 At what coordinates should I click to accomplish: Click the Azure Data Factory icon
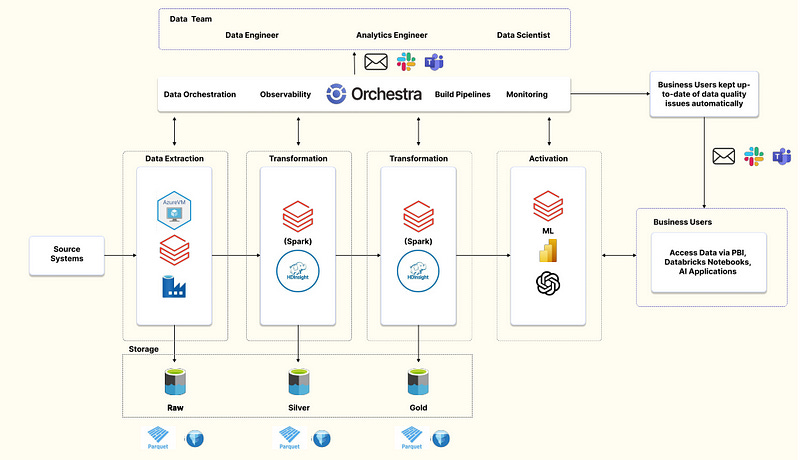point(174,287)
